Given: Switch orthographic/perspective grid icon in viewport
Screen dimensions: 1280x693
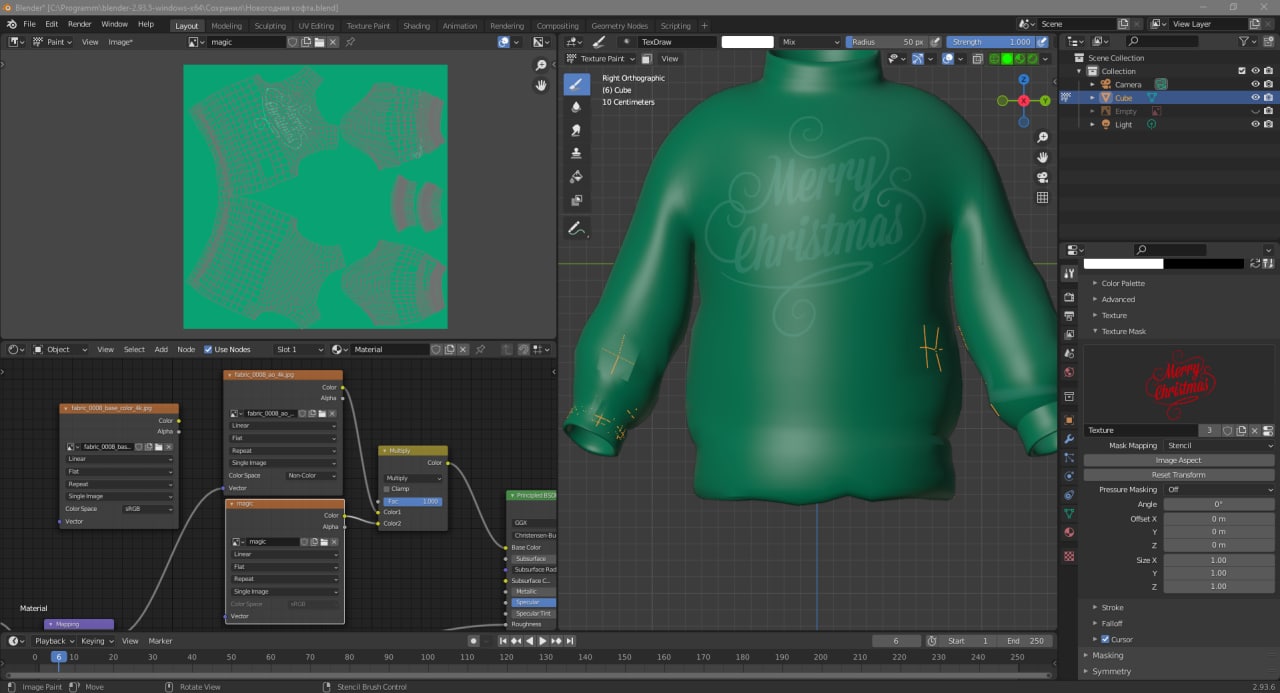Looking at the screenshot, I should tap(1042, 197).
